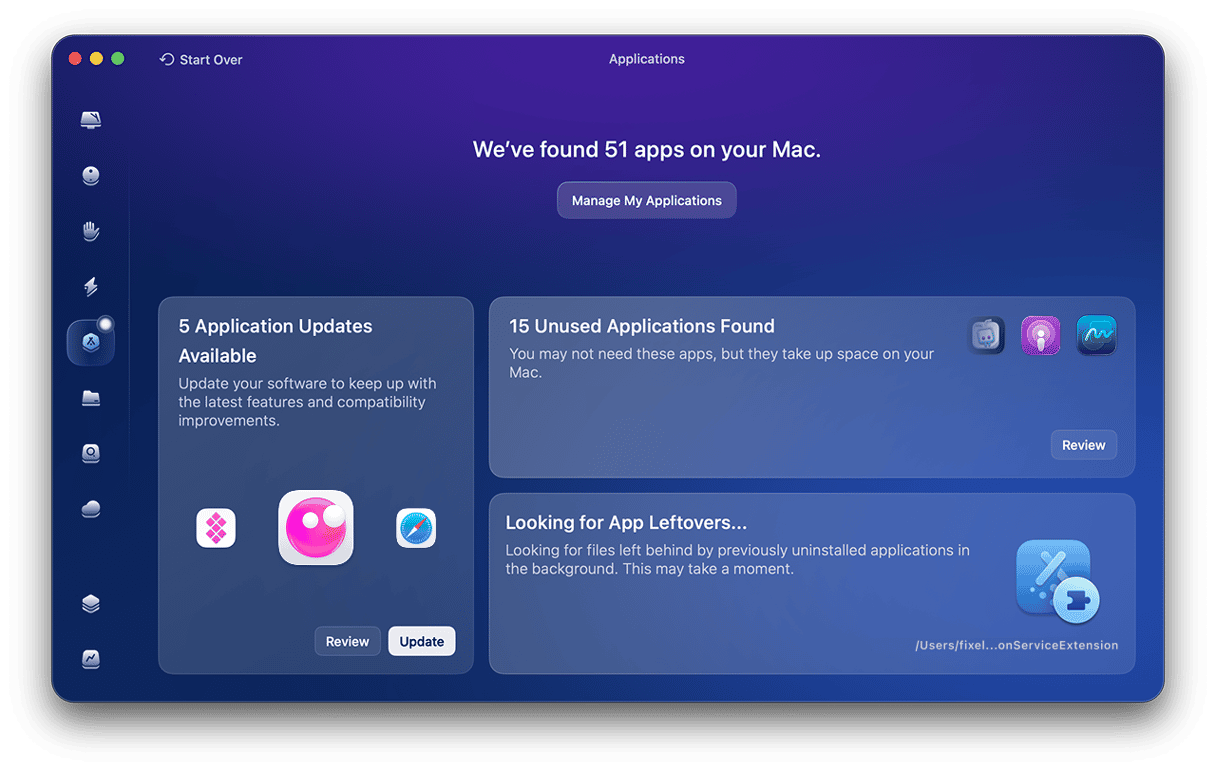Click the purple Podcasts app icon

(x=1041, y=336)
